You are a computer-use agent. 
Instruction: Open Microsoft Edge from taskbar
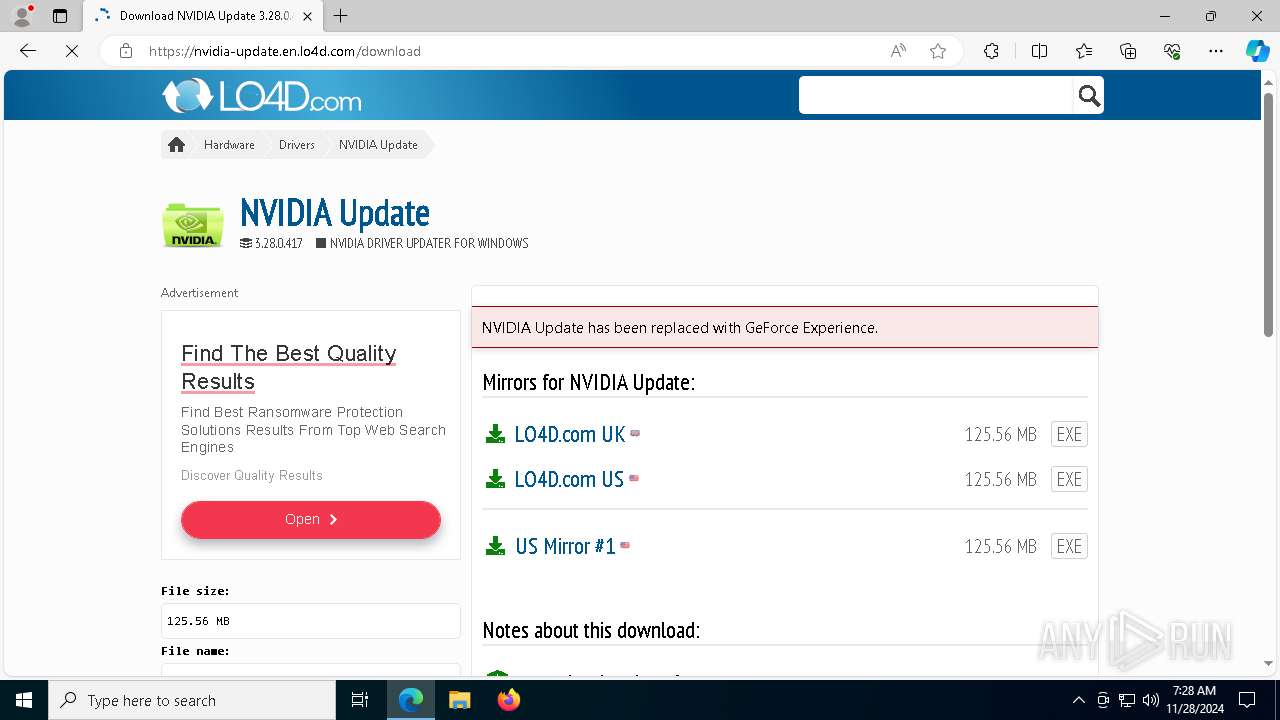click(411, 700)
